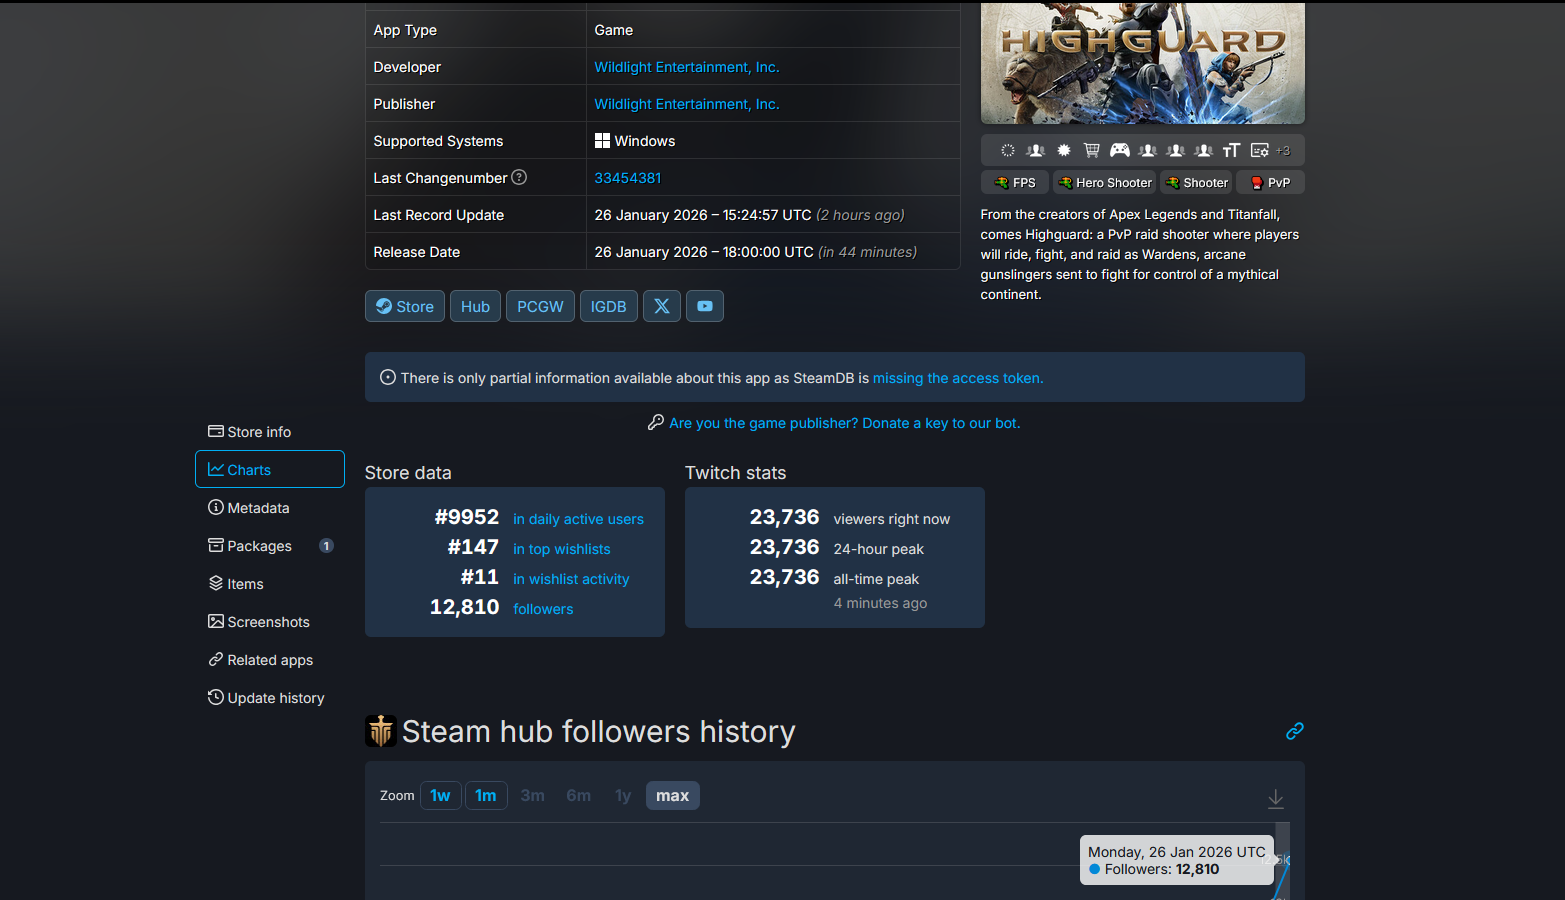Click the 'Twitch stats' heading
Viewport: 1565px width, 900px height.
coord(736,473)
